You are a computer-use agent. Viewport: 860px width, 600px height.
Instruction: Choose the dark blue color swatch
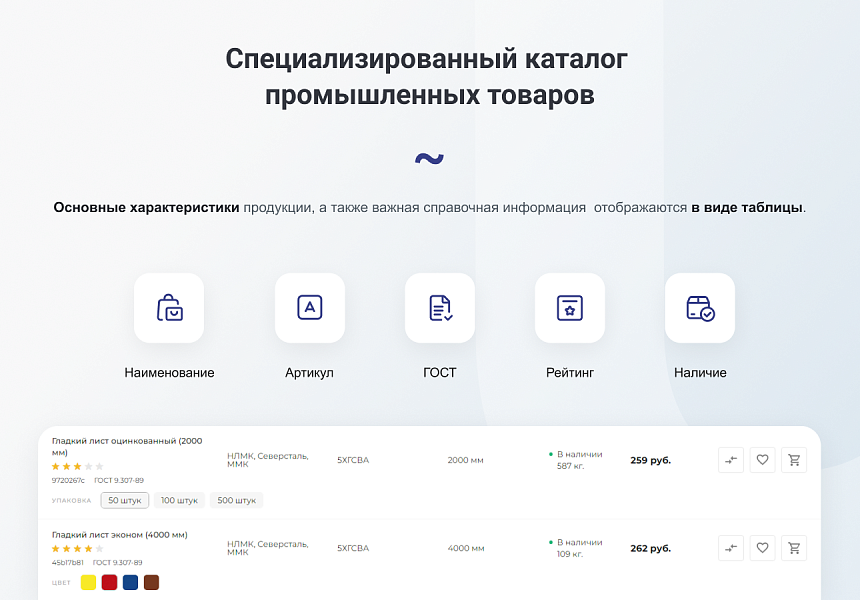[130, 581]
